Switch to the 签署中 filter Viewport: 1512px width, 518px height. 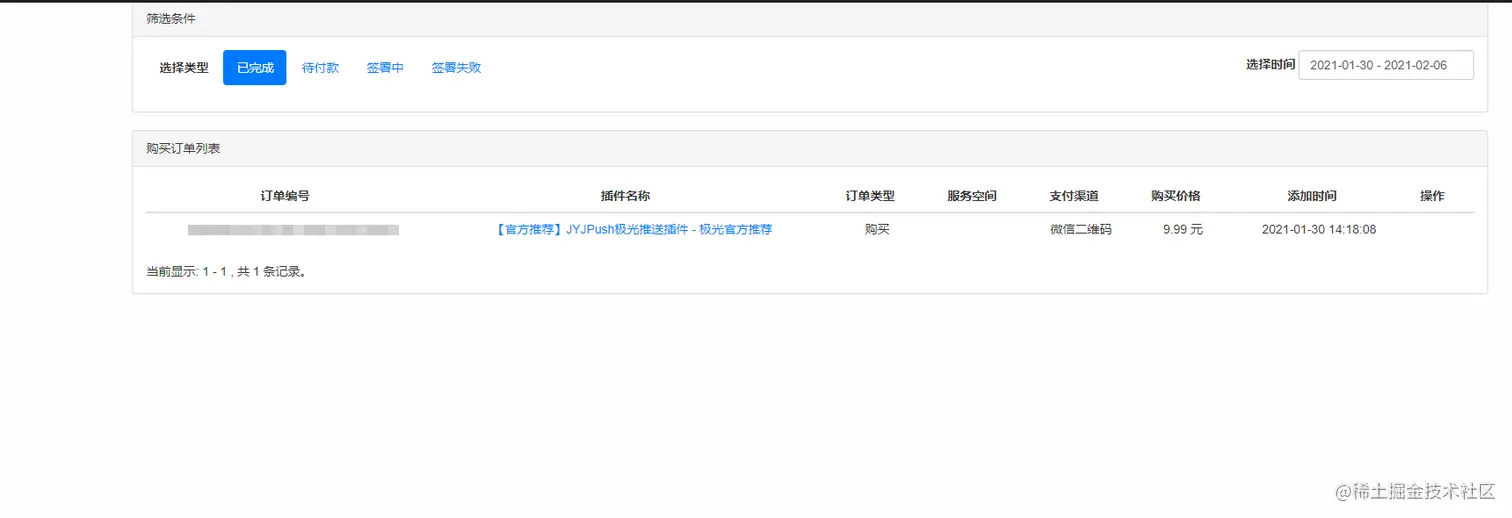(385, 68)
